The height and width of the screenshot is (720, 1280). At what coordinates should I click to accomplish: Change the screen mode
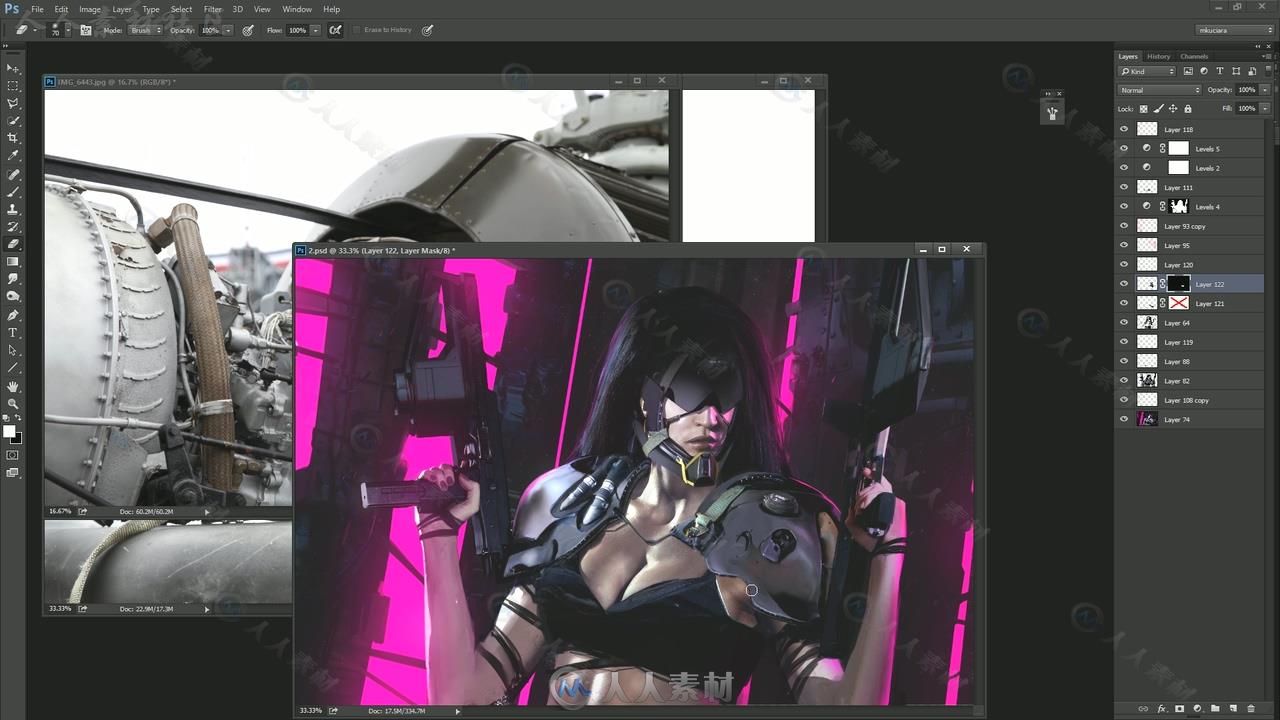13,473
